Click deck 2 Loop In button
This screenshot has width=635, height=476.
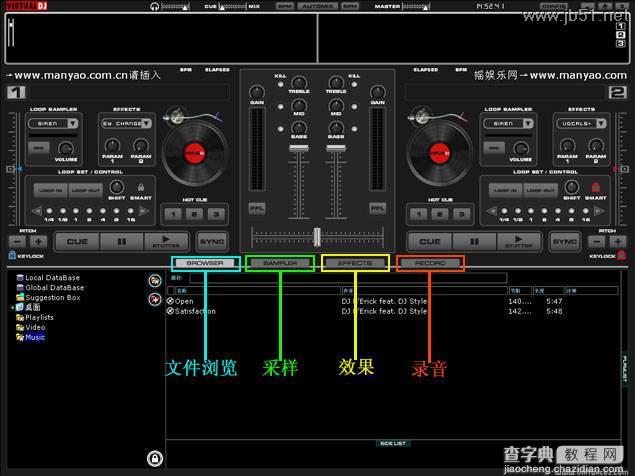[505, 190]
